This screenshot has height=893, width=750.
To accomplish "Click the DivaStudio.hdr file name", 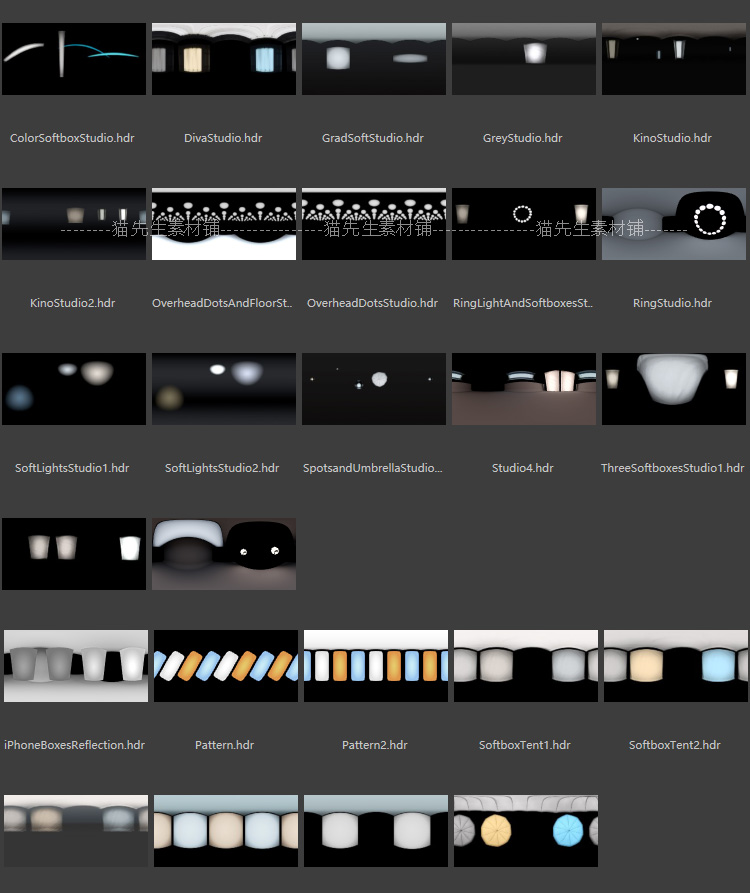I will pos(223,138).
